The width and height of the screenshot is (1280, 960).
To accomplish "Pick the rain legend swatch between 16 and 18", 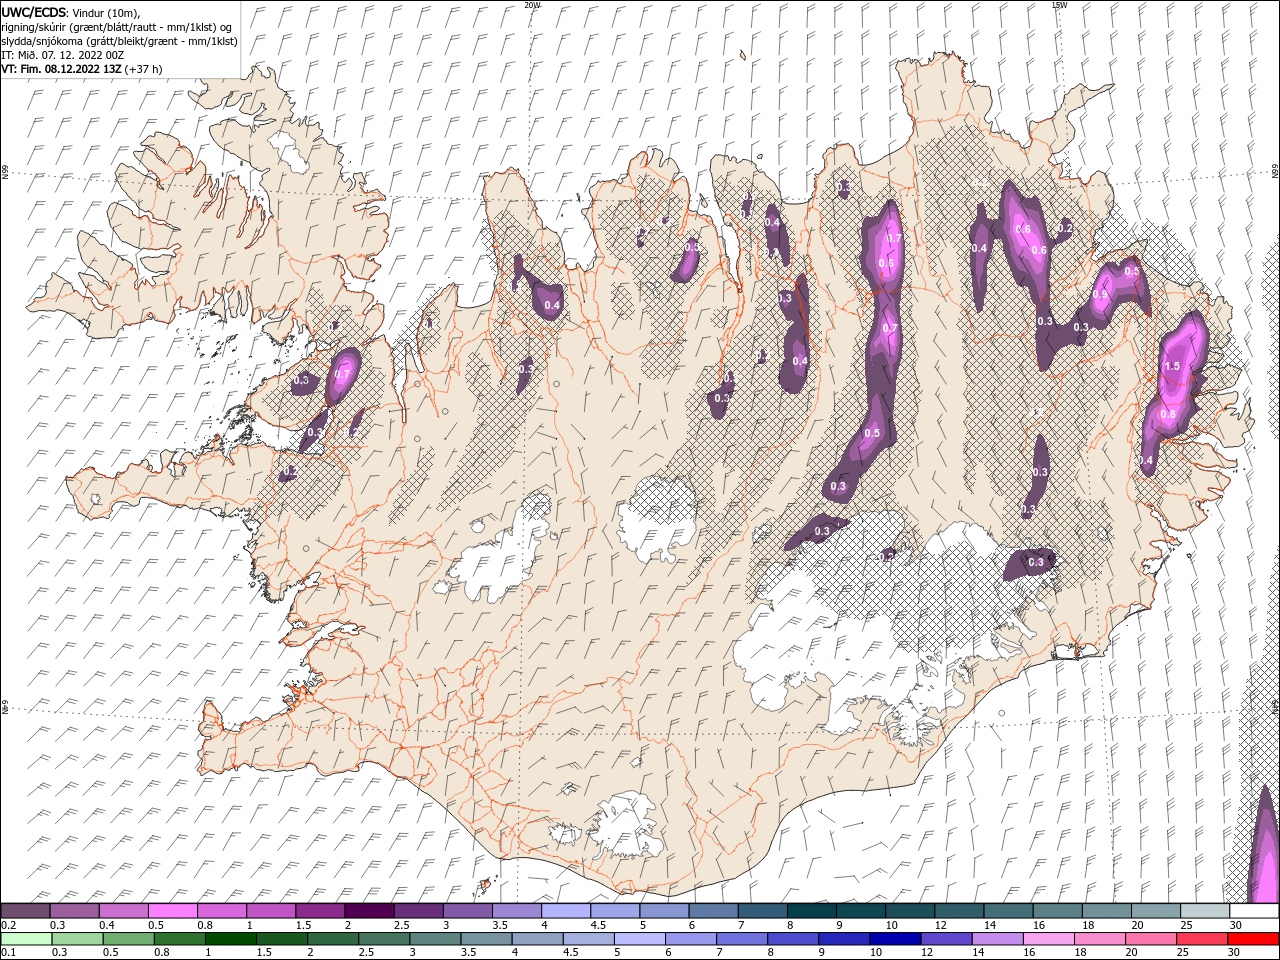I will [1048, 939].
